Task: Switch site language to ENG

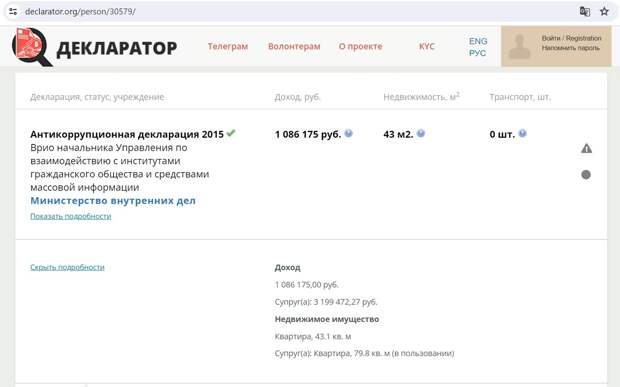Action: [x=478, y=41]
